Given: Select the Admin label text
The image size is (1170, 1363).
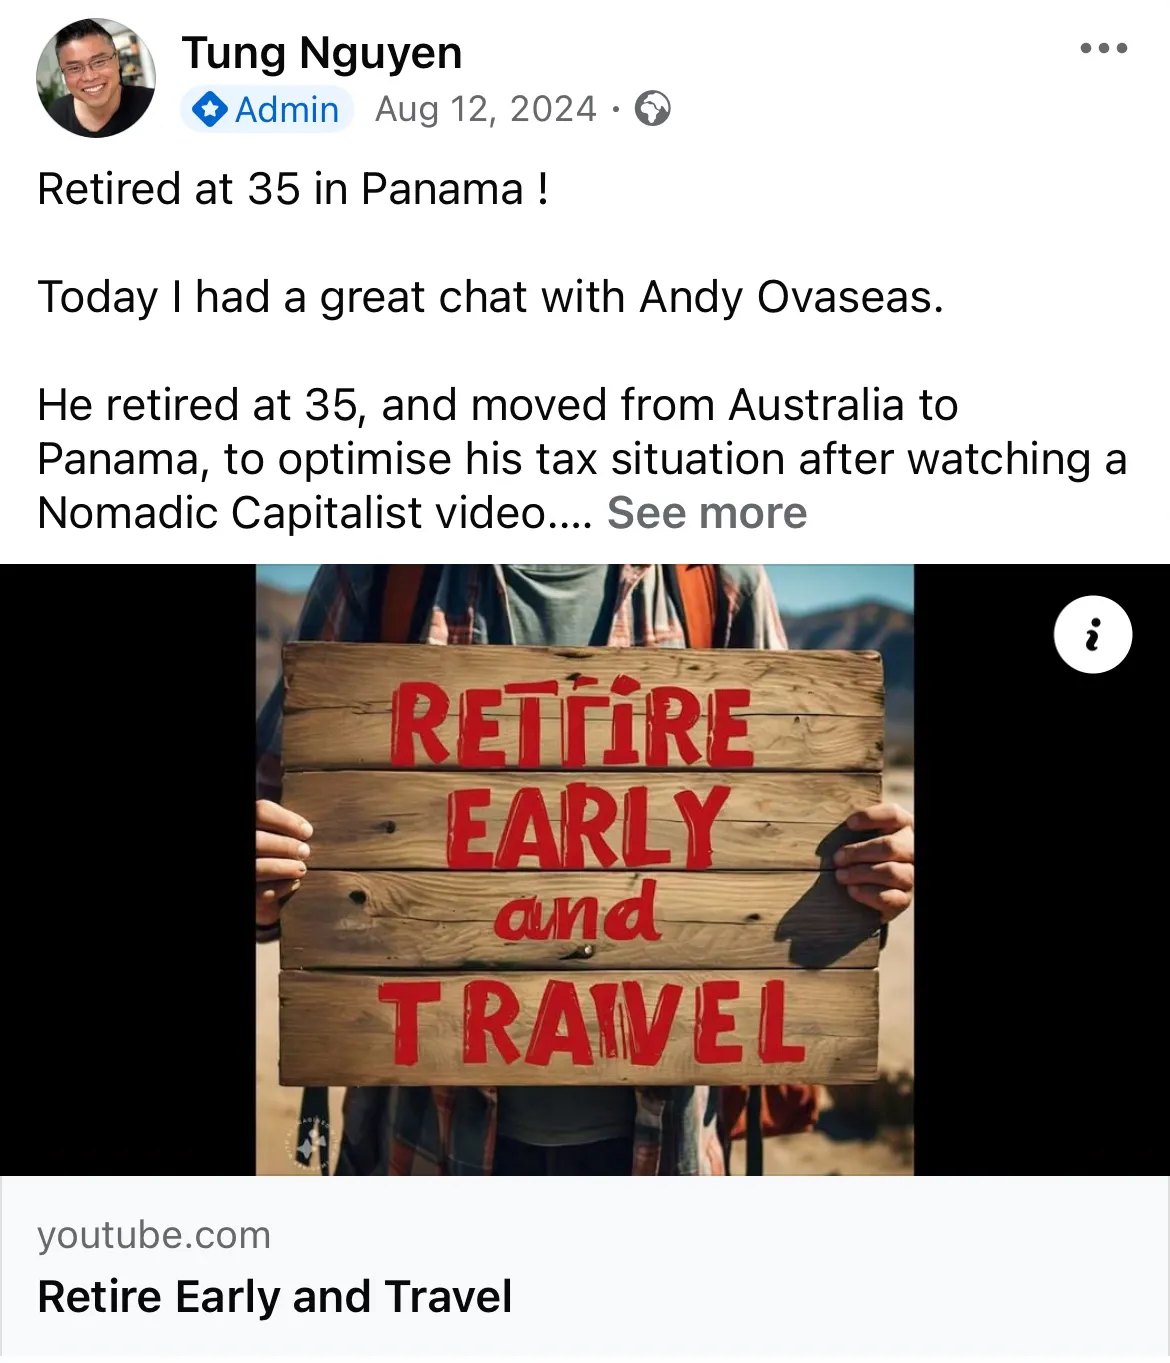Looking at the screenshot, I should tap(287, 109).
